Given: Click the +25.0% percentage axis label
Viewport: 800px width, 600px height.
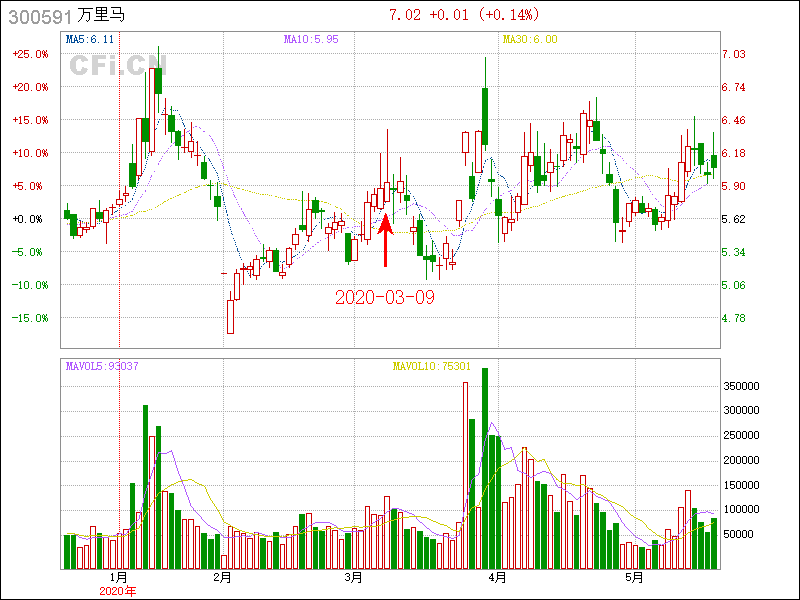Looking at the screenshot, I should click(x=30, y=54).
